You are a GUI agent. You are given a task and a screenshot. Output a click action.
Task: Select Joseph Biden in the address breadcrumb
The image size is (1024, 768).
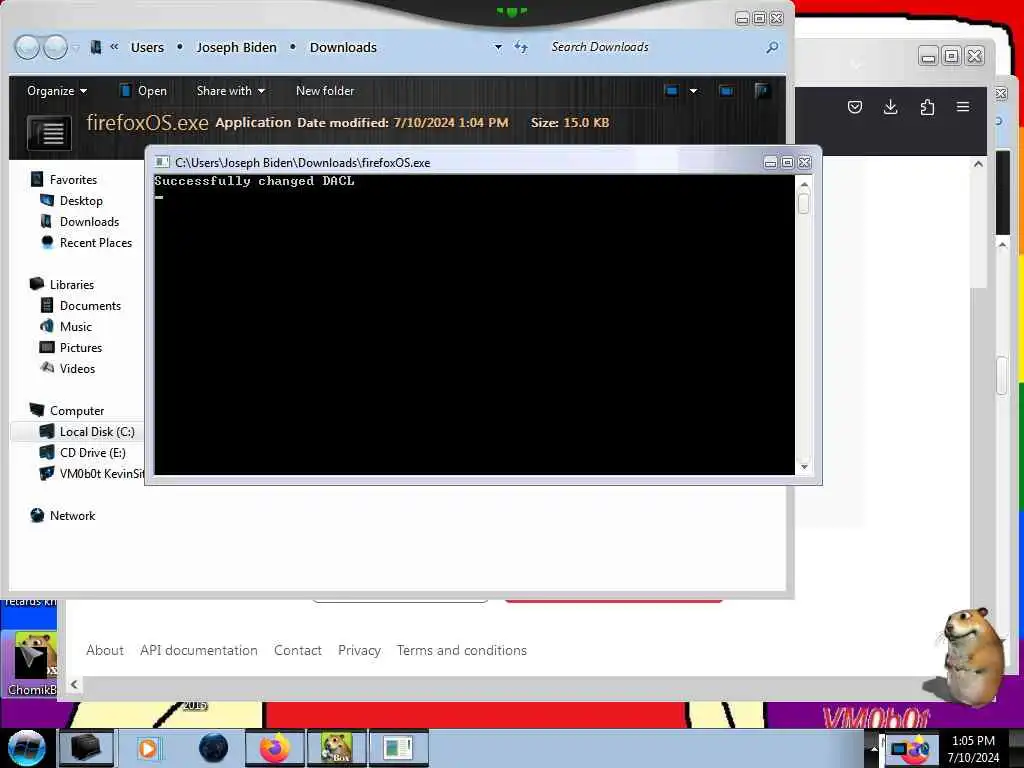click(236, 48)
